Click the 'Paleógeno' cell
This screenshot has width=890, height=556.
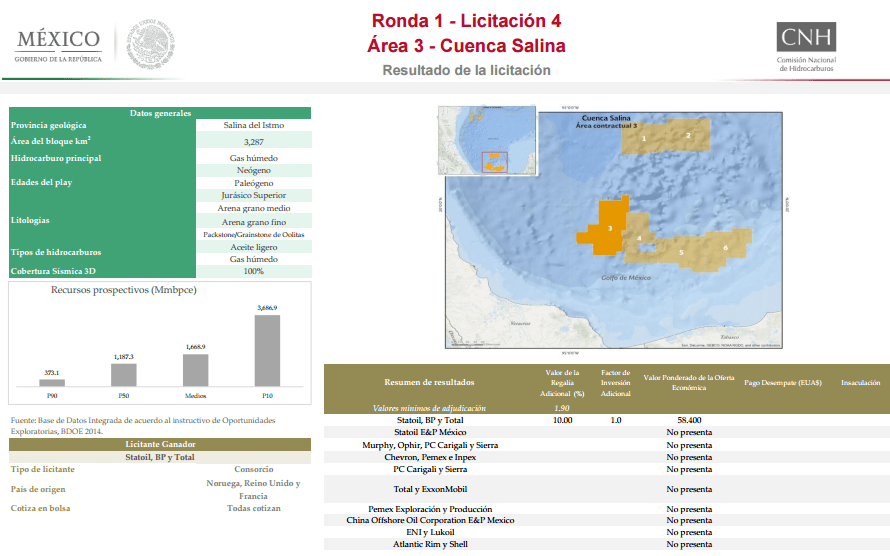tap(254, 183)
